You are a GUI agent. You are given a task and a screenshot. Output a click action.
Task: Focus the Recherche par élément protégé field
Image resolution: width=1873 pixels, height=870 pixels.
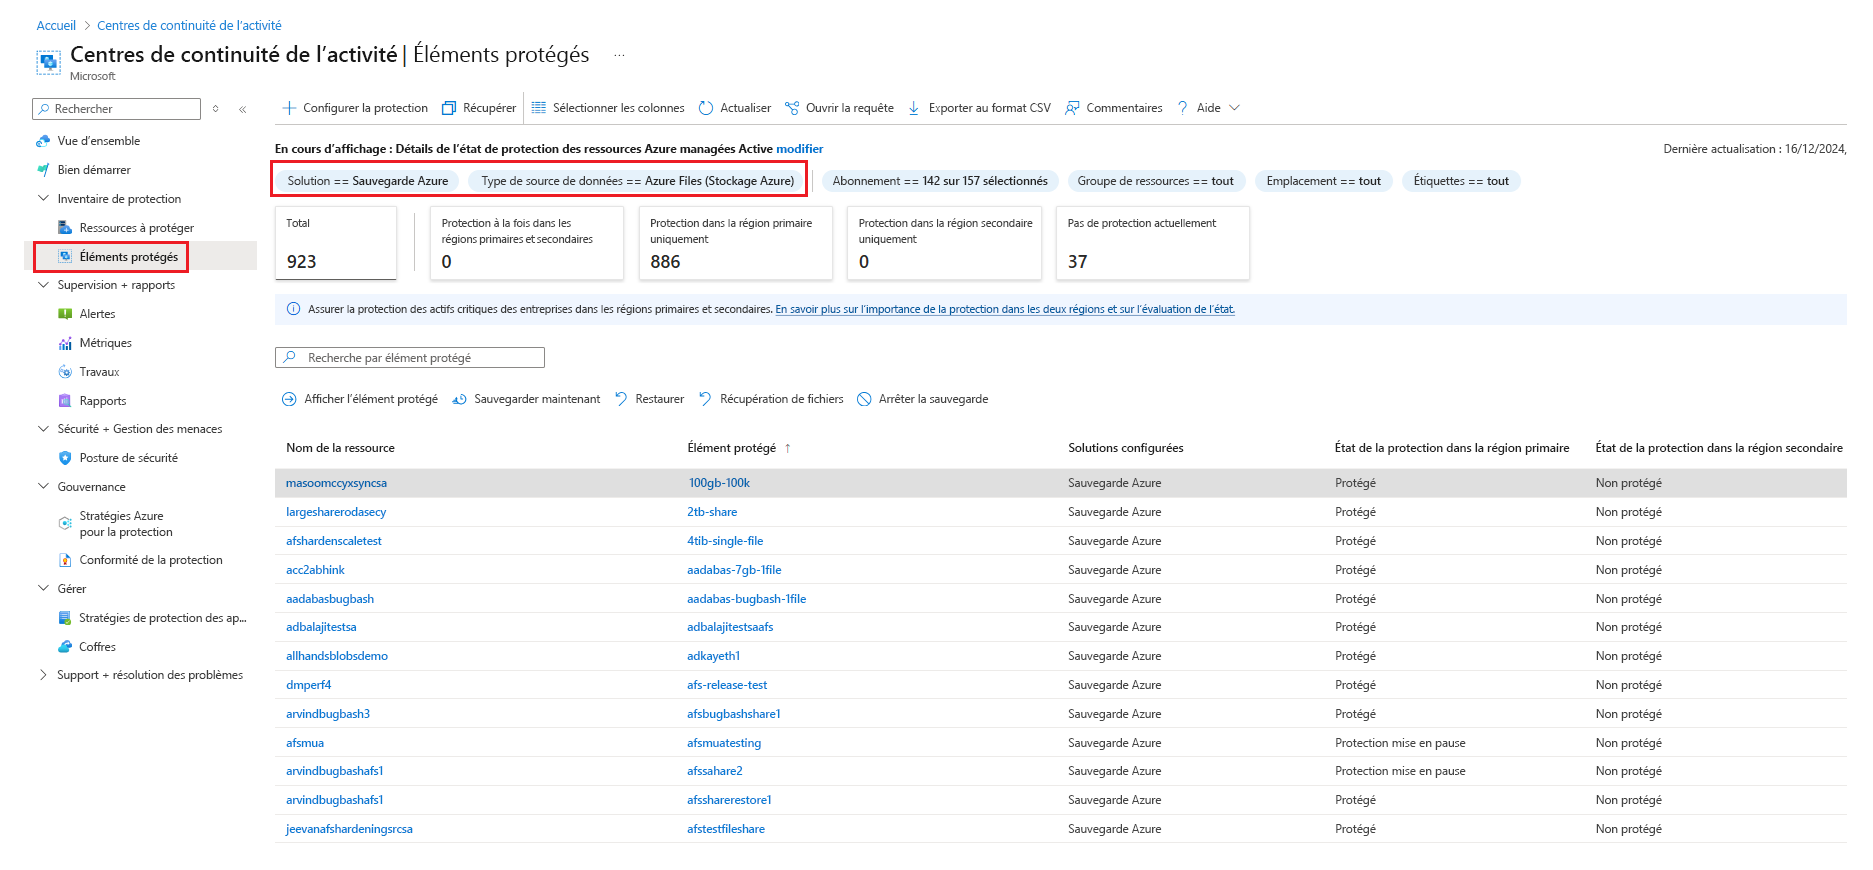click(410, 358)
